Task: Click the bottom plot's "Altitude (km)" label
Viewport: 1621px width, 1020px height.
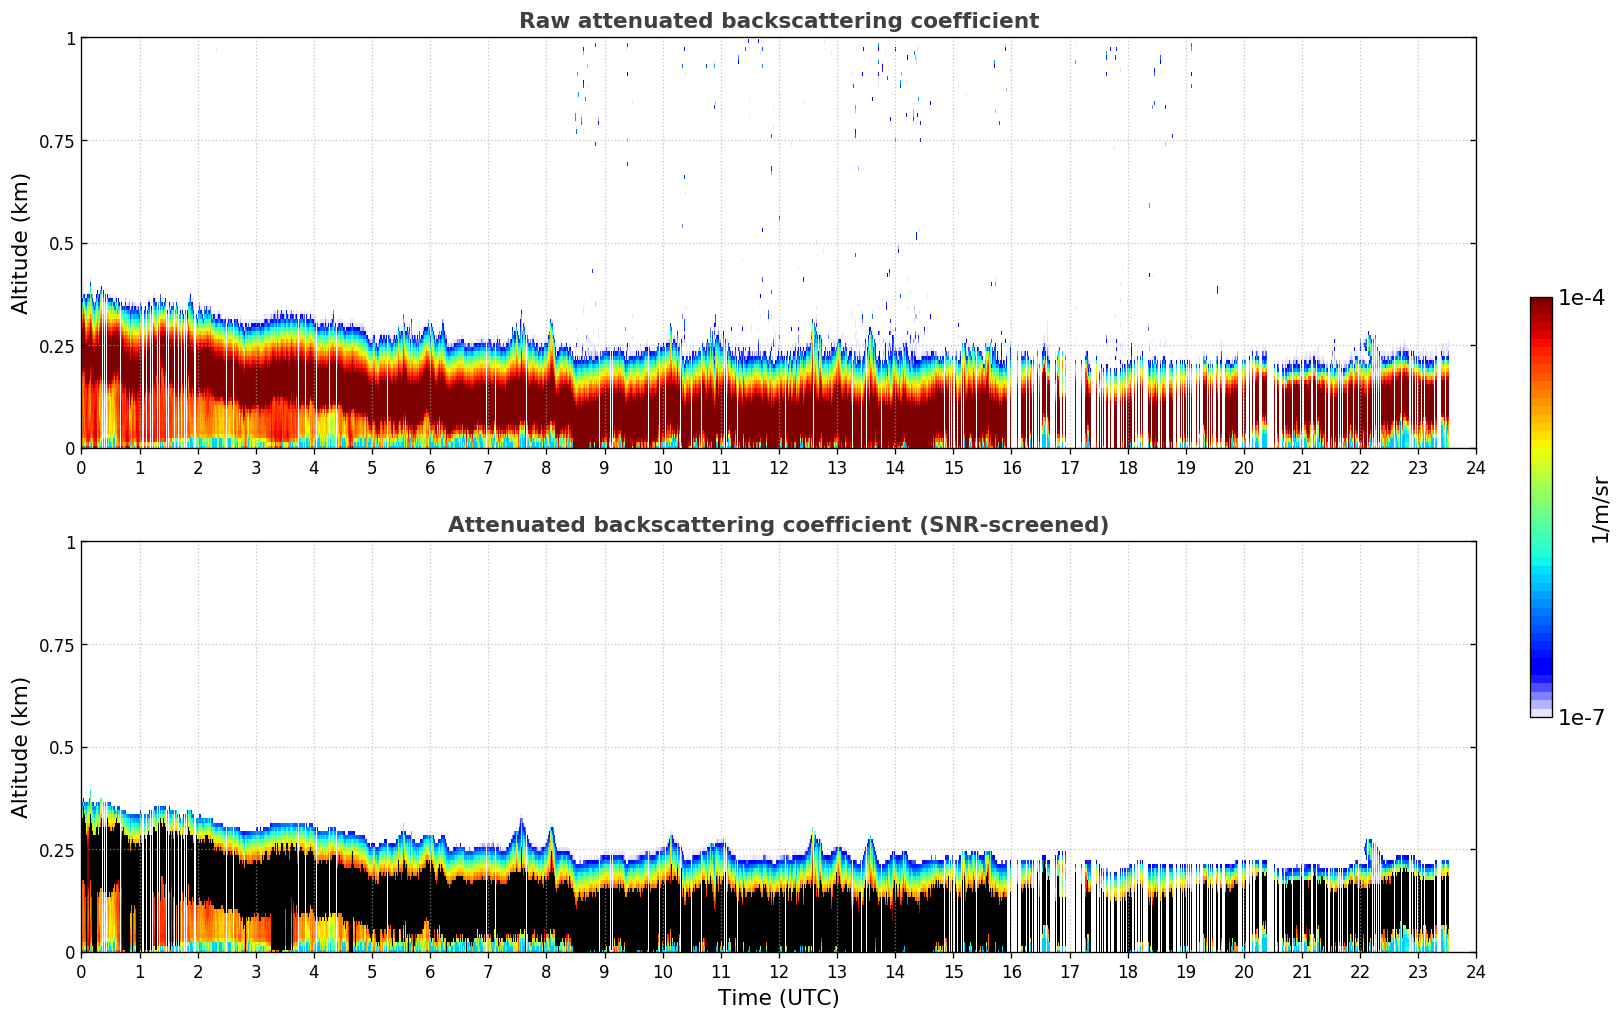Action: click(21, 747)
